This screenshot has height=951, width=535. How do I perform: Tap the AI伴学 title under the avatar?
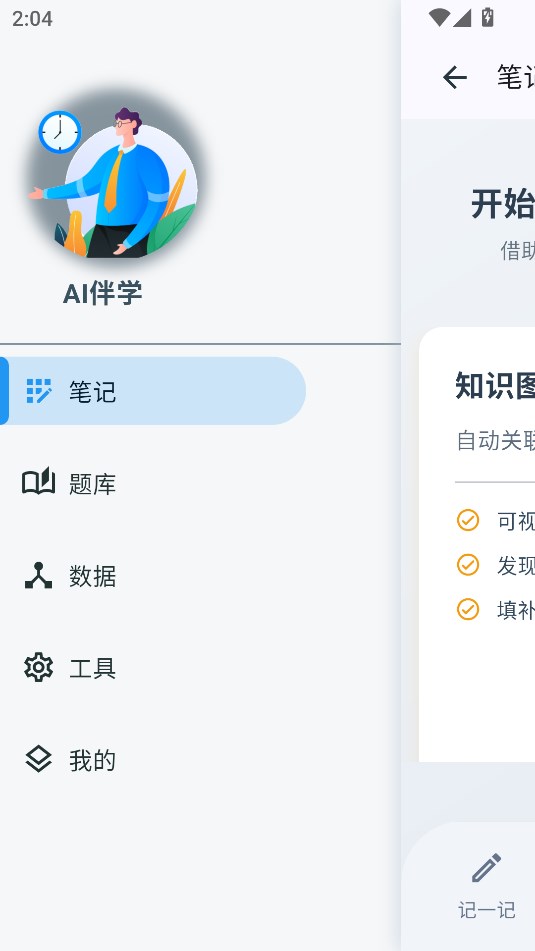coord(103,294)
